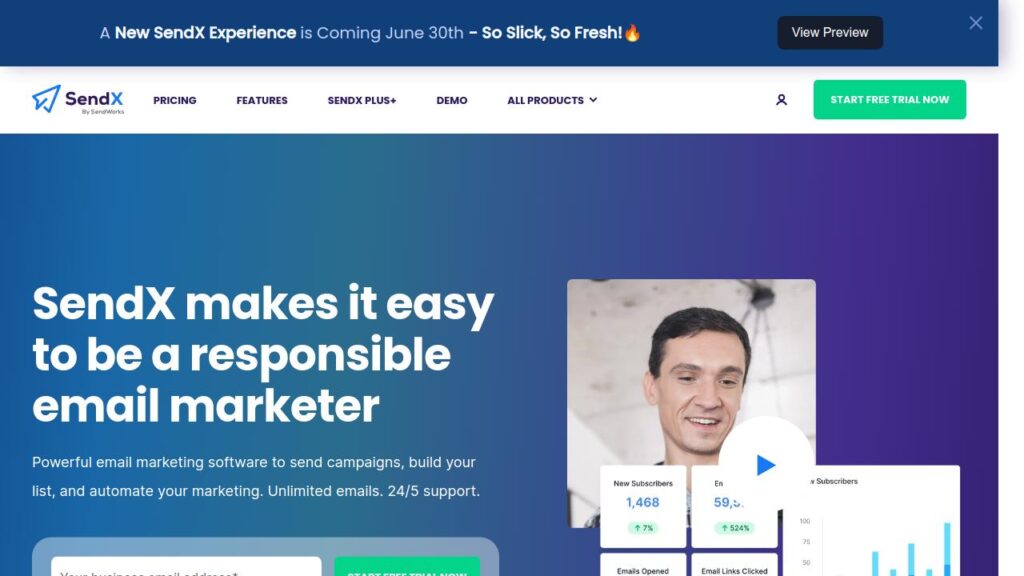Open the user account profile icon

781,100
